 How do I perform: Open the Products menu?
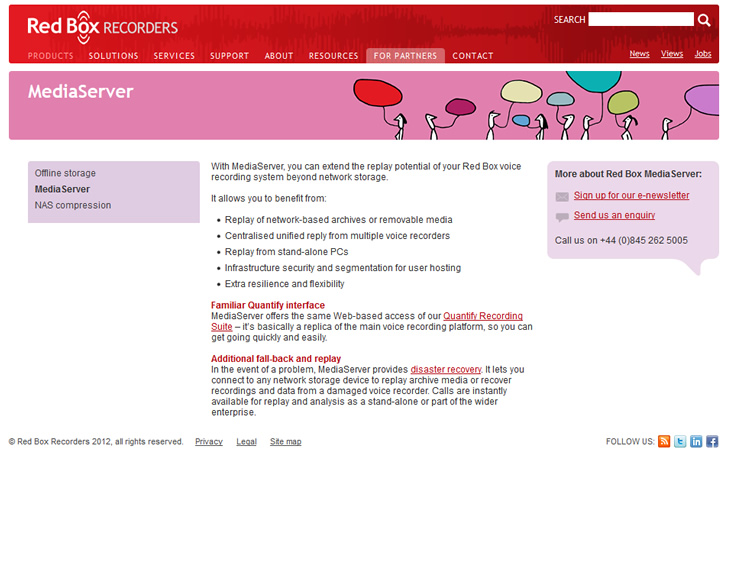click(51, 56)
